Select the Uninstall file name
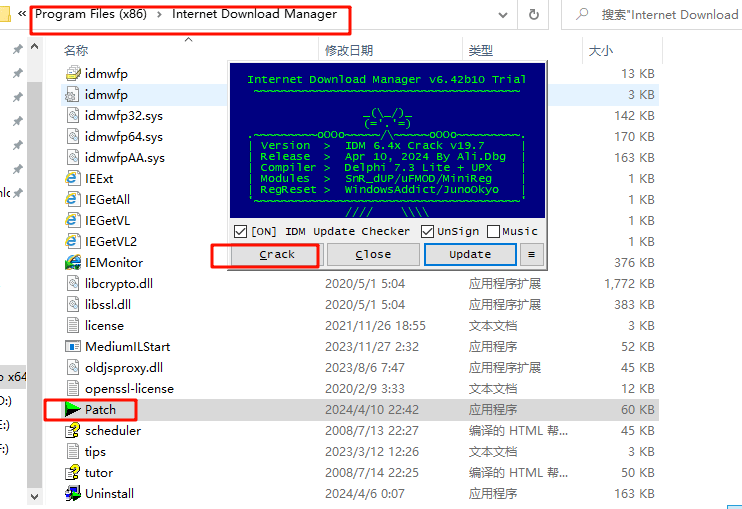The height and width of the screenshot is (509, 742). [109, 493]
